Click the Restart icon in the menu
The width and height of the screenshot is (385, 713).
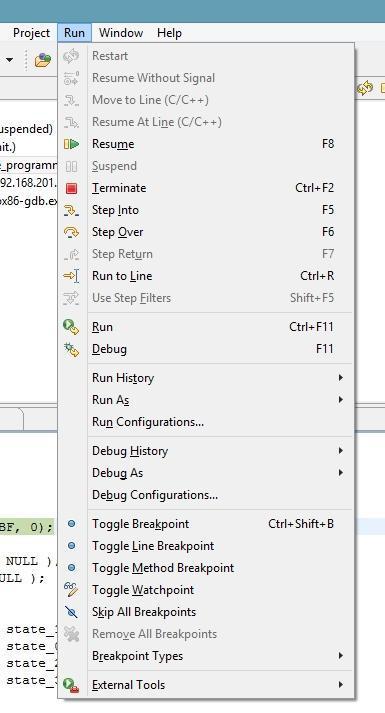[x=71, y=56]
